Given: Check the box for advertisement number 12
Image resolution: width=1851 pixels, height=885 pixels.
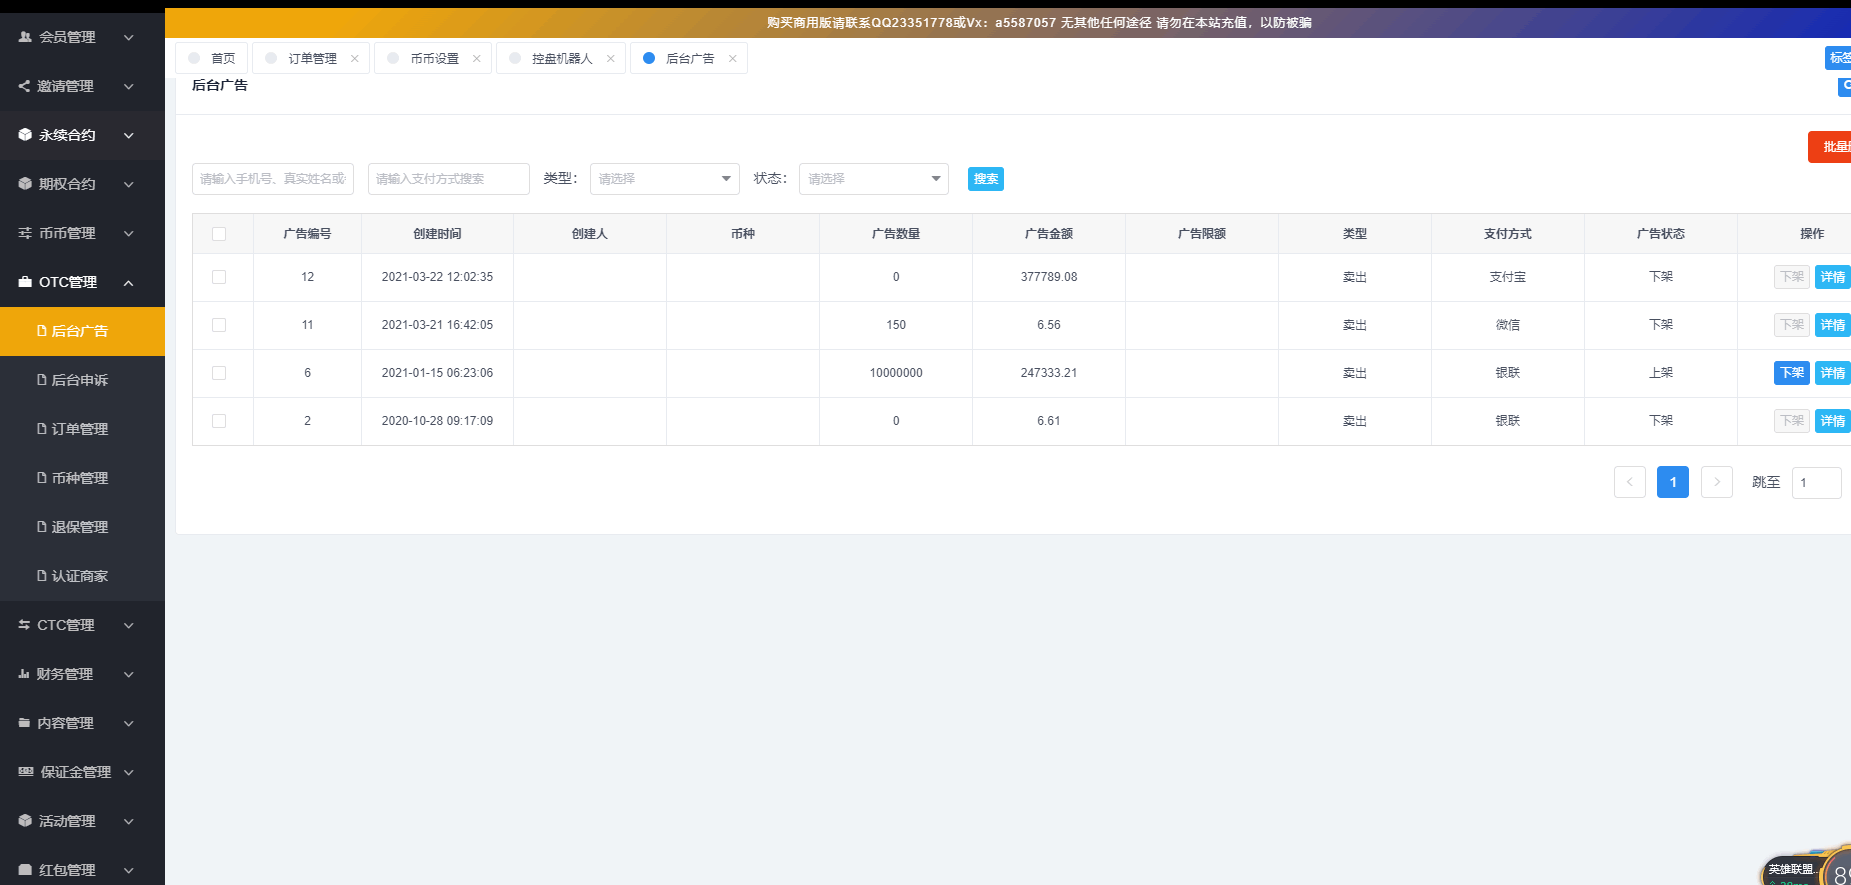Looking at the screenshot, I should coord(219,277).
